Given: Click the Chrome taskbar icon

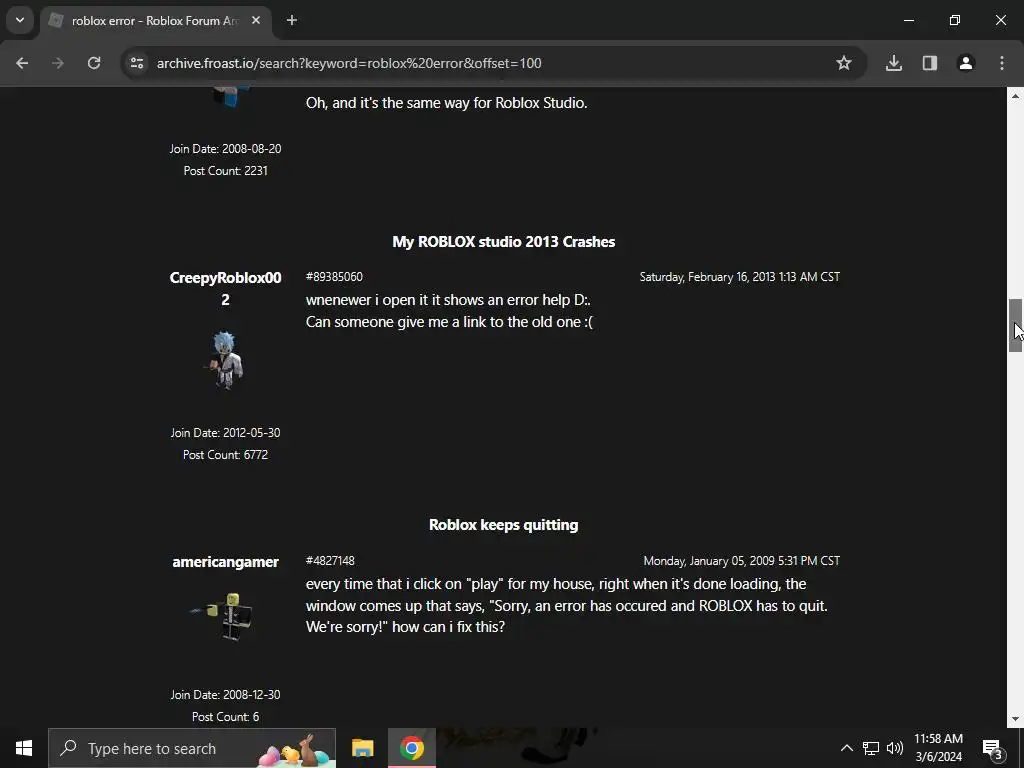Looking at the screenshot, I should tap(411, 748).
